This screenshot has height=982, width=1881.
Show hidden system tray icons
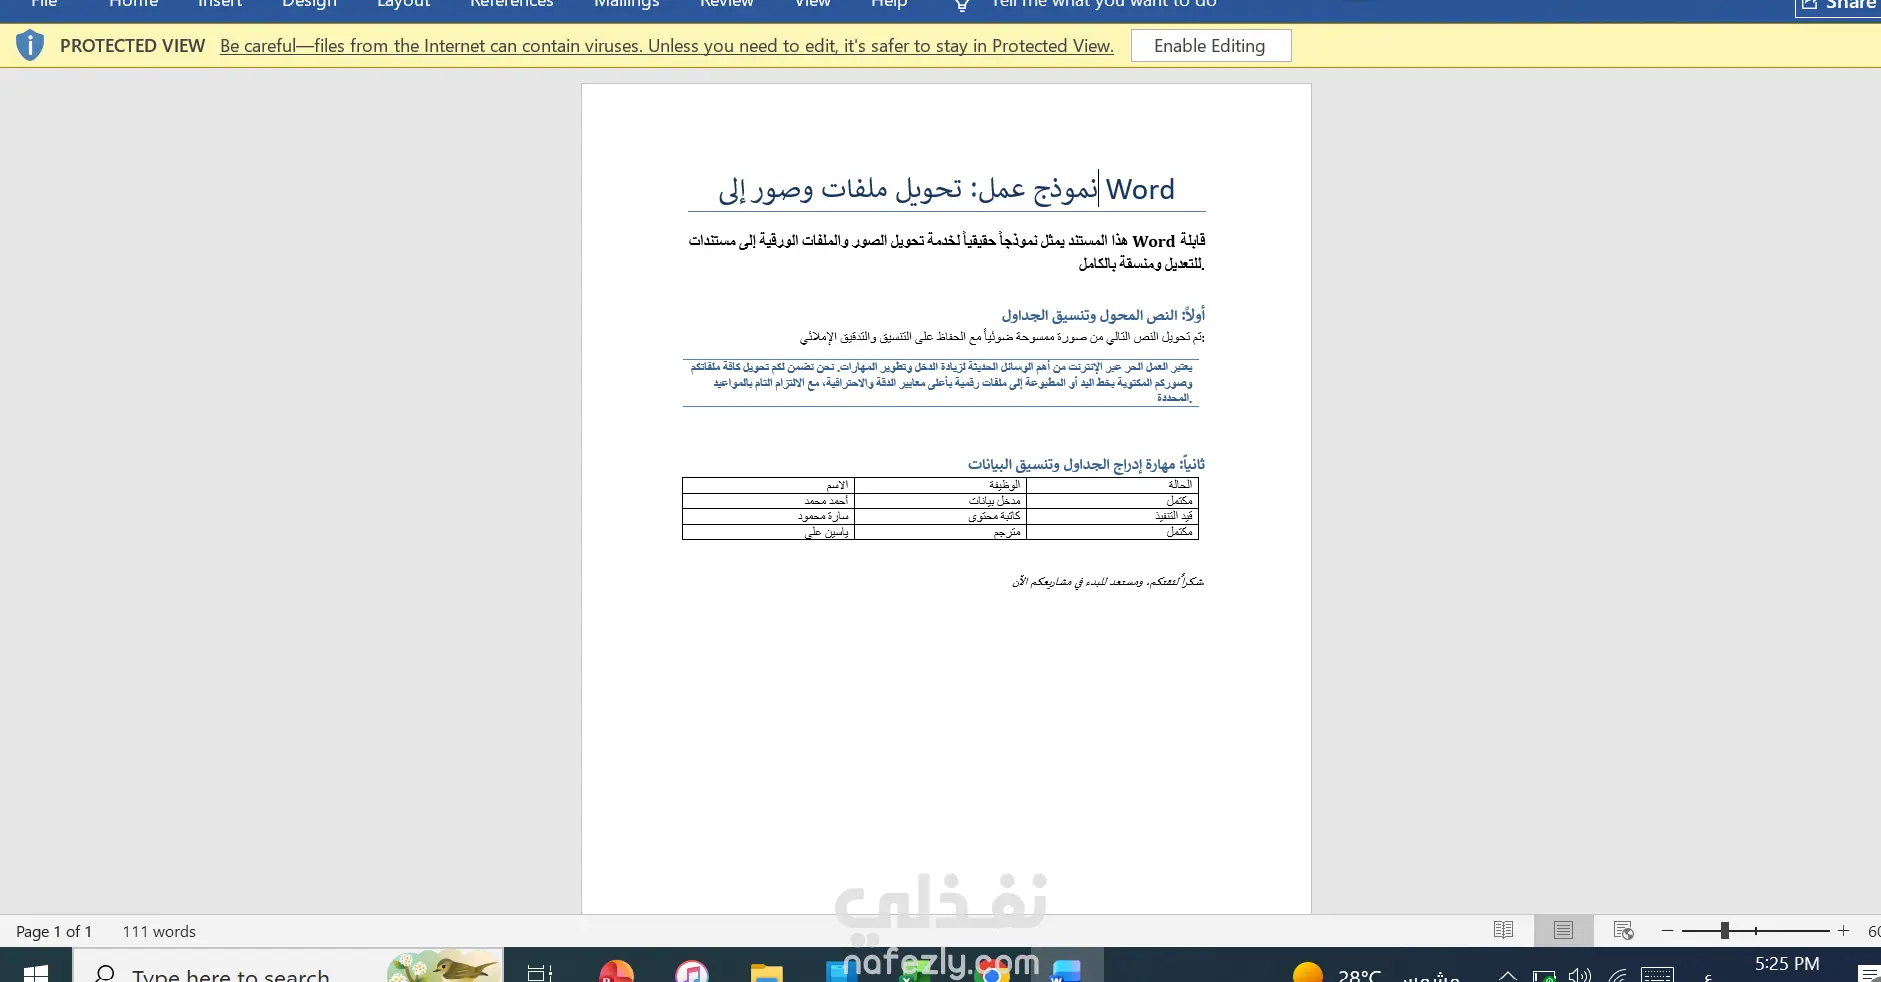1507,975
